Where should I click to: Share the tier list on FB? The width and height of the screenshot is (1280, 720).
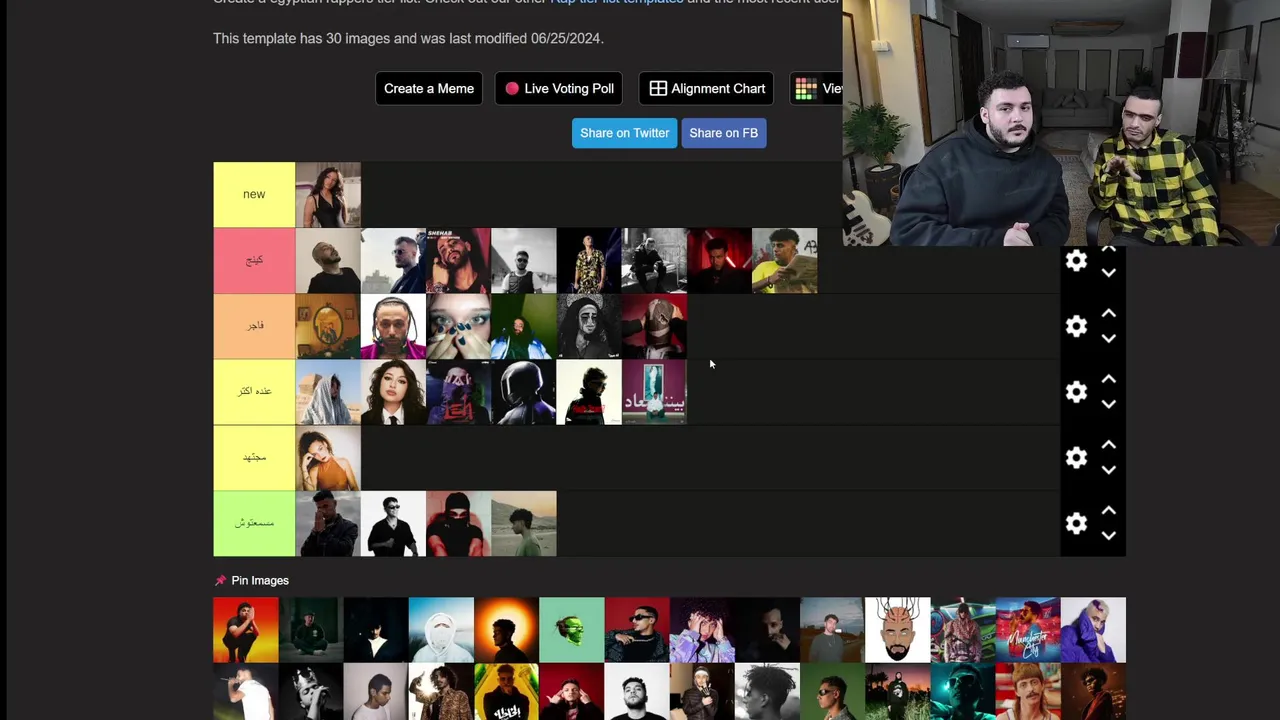pyautogui.click(x=723, y=133)
